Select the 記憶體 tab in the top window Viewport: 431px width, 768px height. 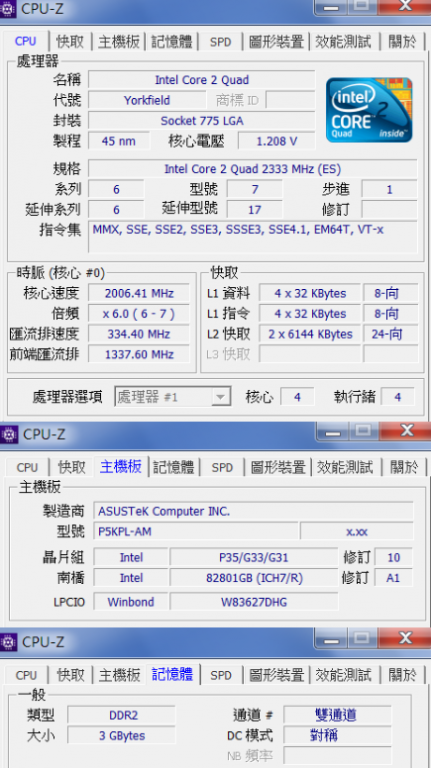click(x=172, y=42)
